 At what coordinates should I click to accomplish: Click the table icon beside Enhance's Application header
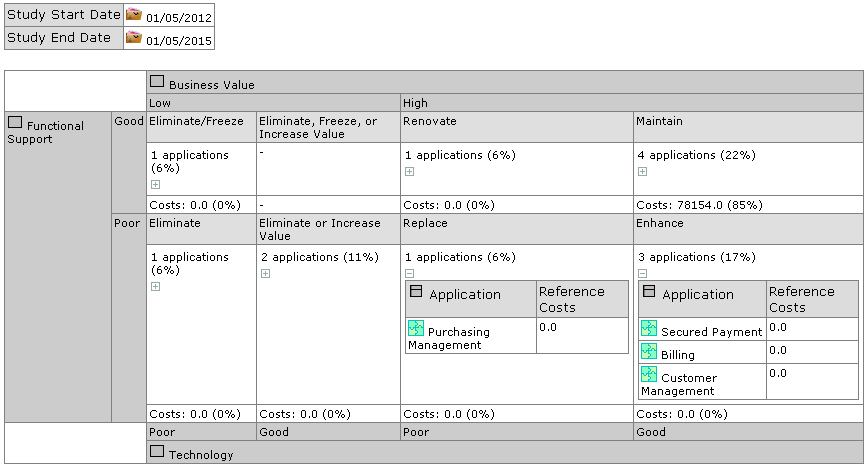tap(648, 291)
